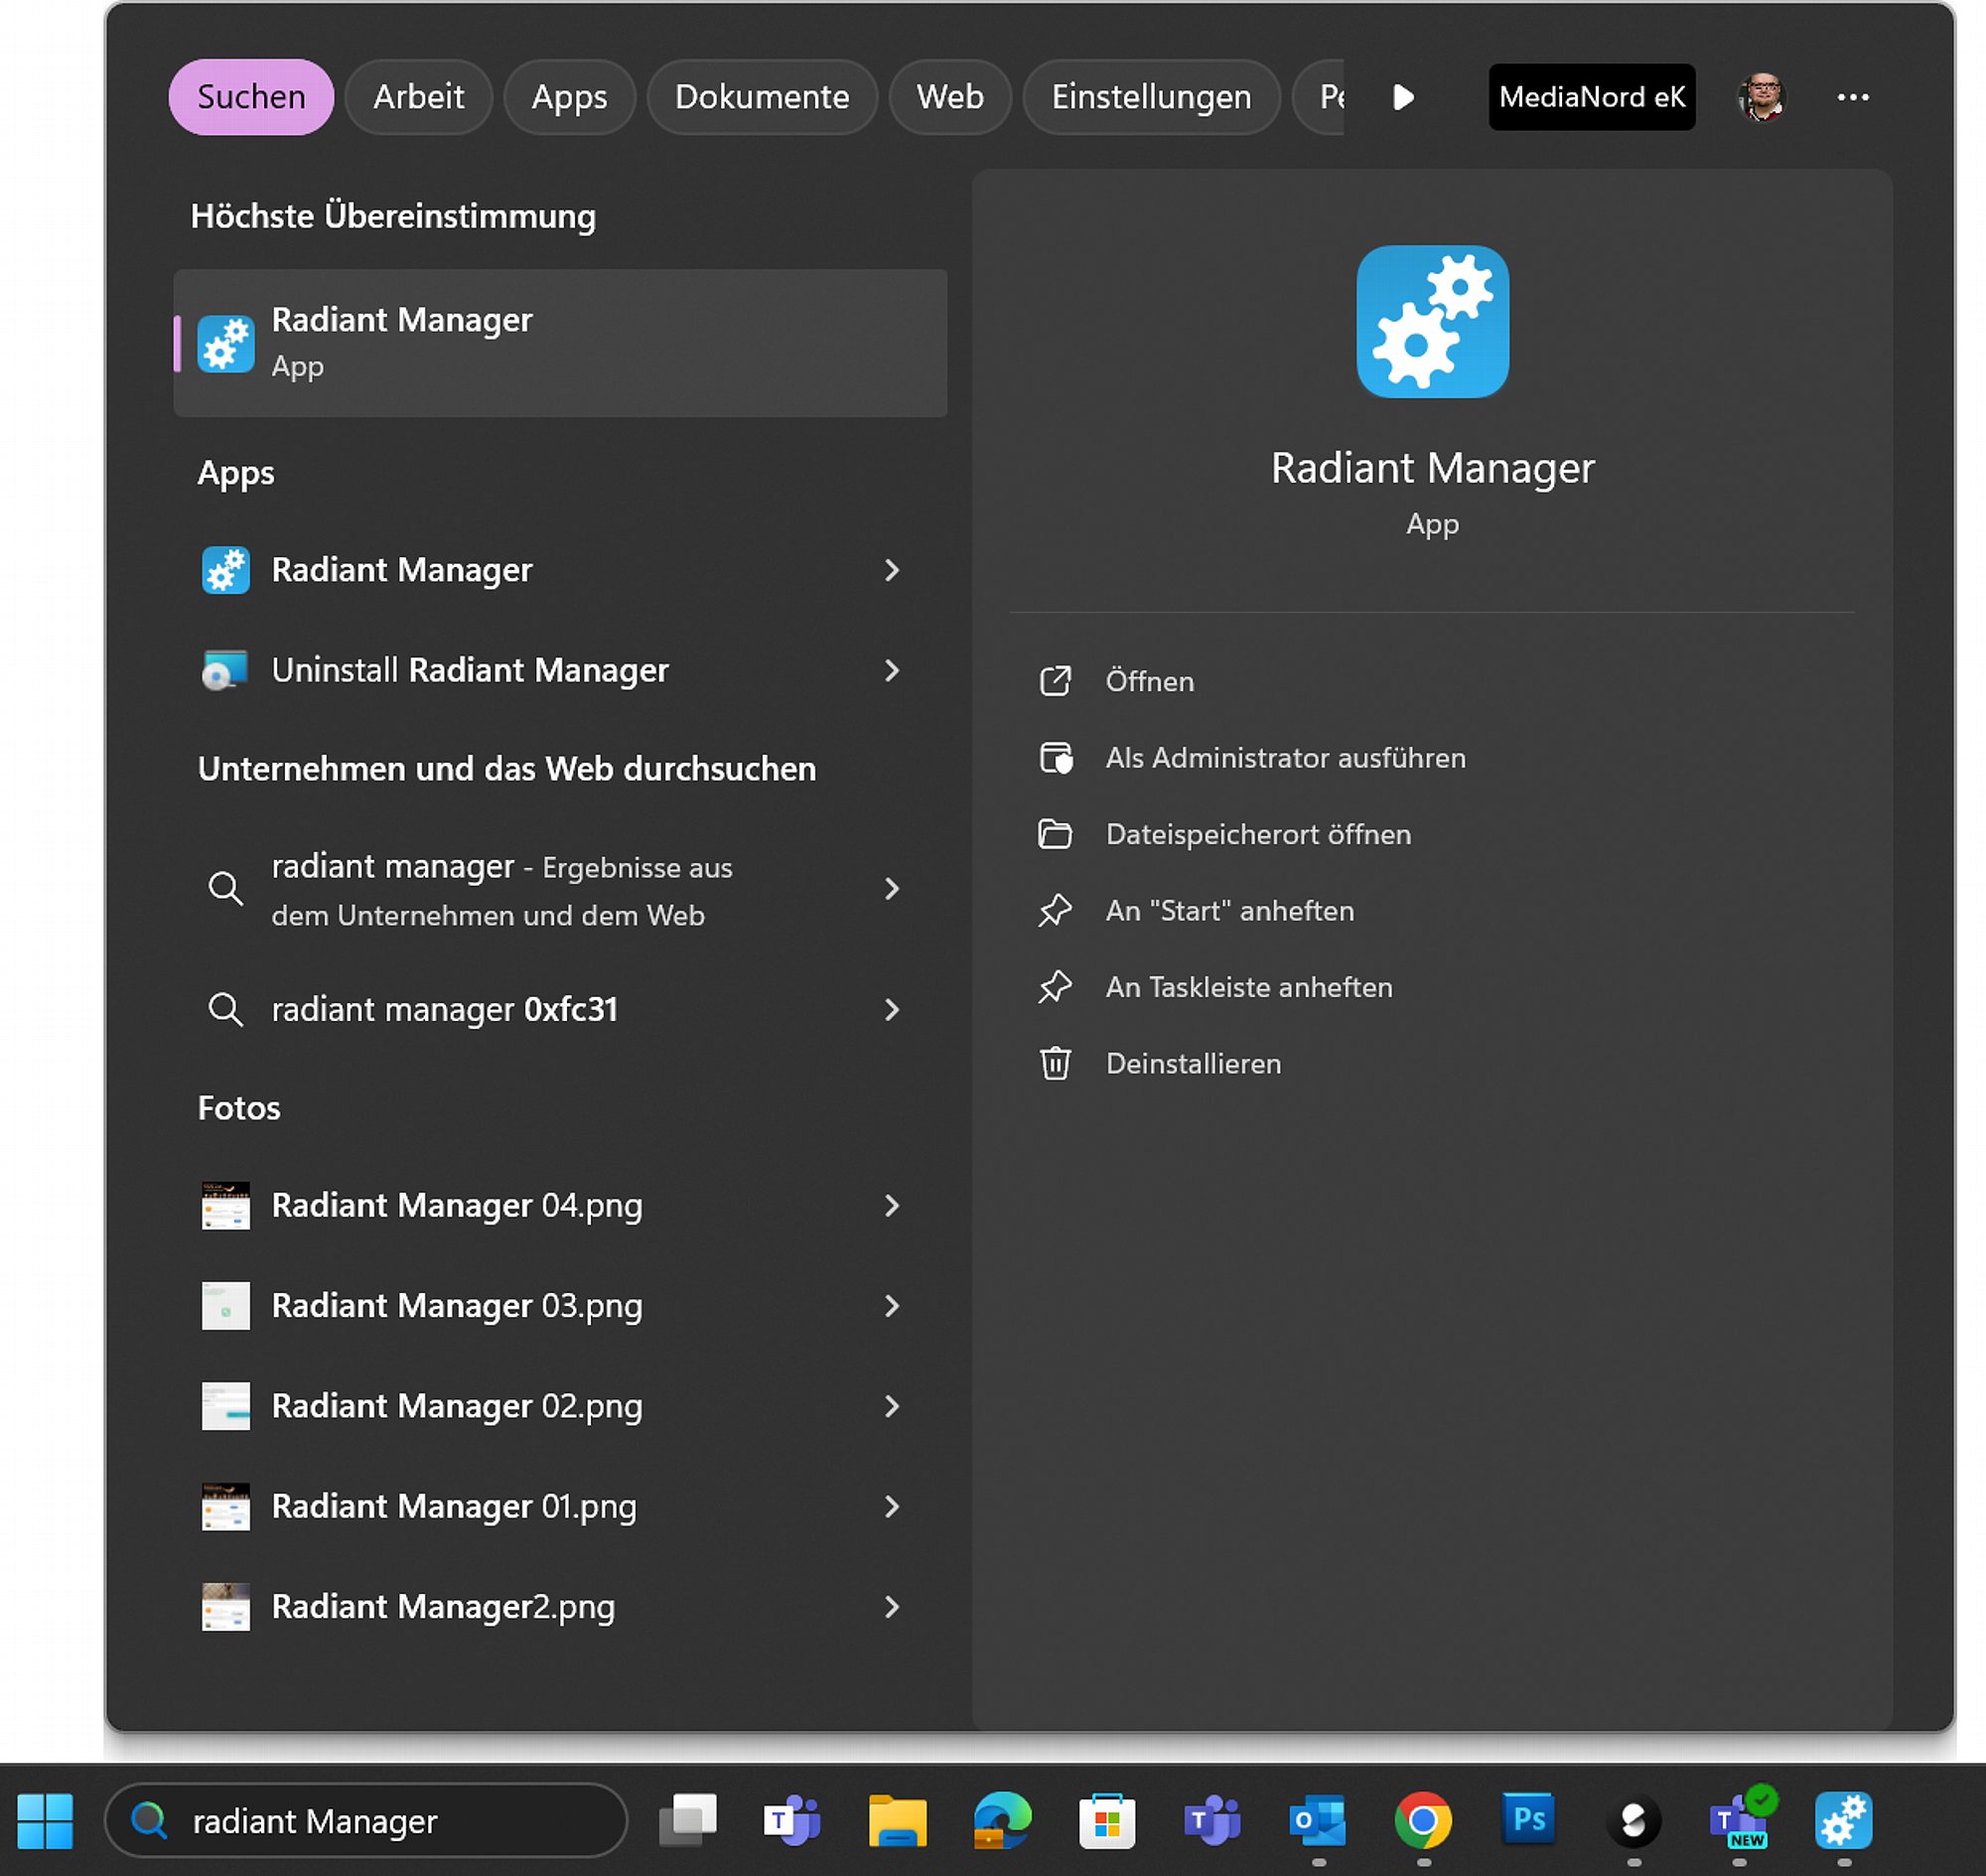Click the shield icon for running as administrator
The height and width of the screenshot is (1876, 1986).
[x=1056, y=758]
